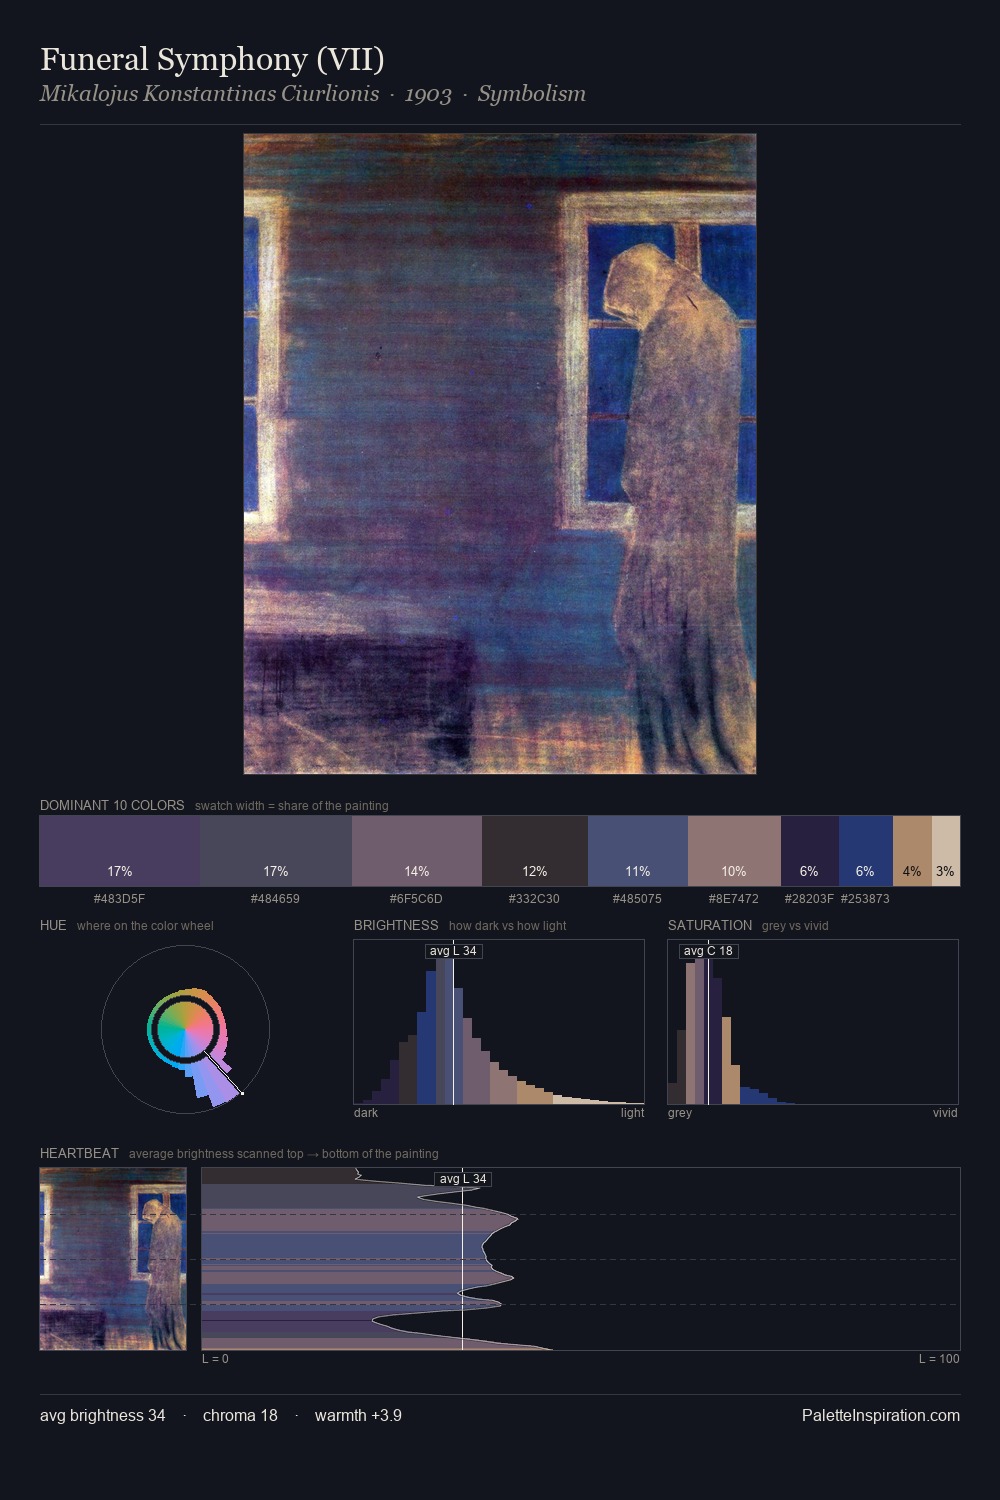Click the 'warmth +3.9' footer stat
Screen dimensions: 1000x1500
click(x=358, y=1415)
